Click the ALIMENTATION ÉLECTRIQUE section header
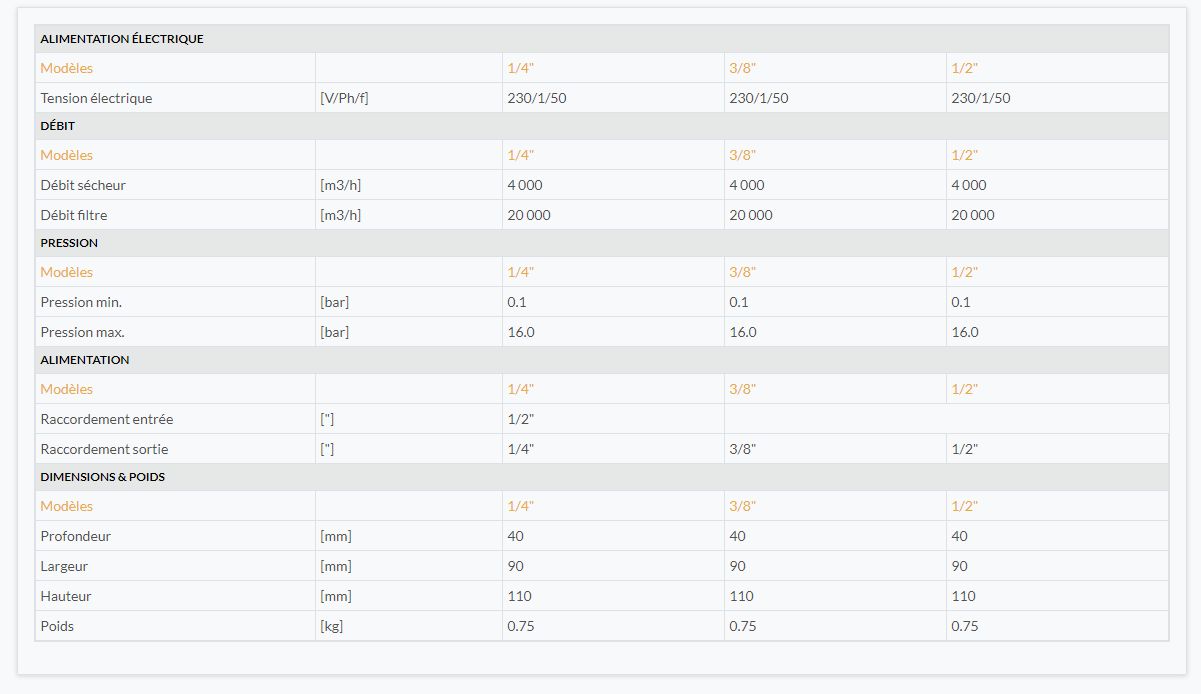Viewport: 1201px width, 694px height. point(122,39)
